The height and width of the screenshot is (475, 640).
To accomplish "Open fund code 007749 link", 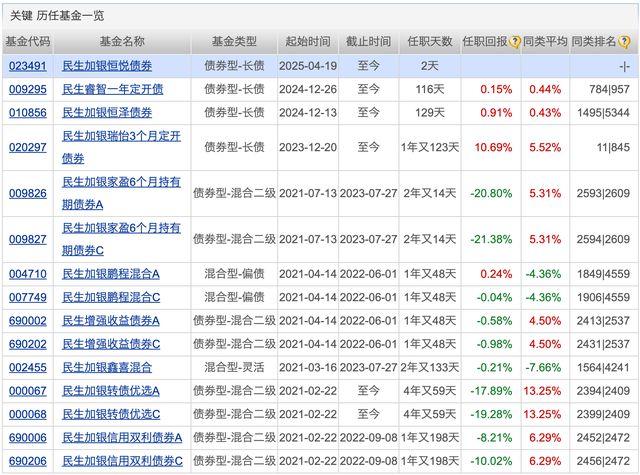I will click(x=28, y=297).
